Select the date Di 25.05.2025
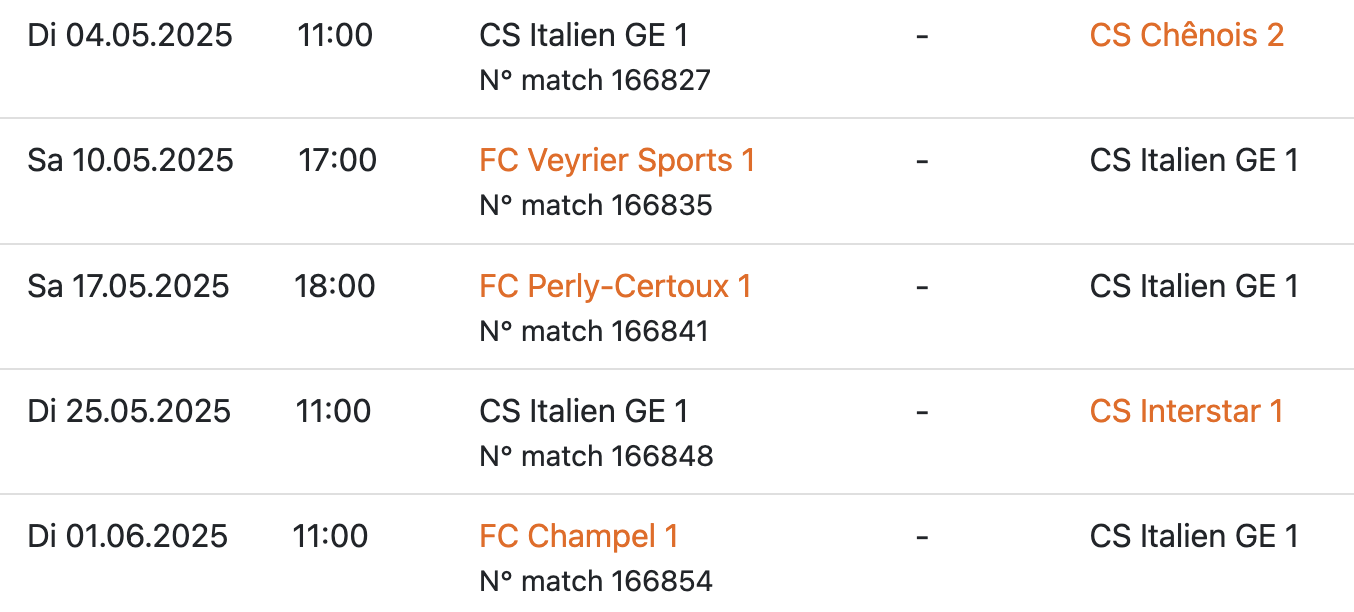1354x612 pixels. click(x=129, y=412)
